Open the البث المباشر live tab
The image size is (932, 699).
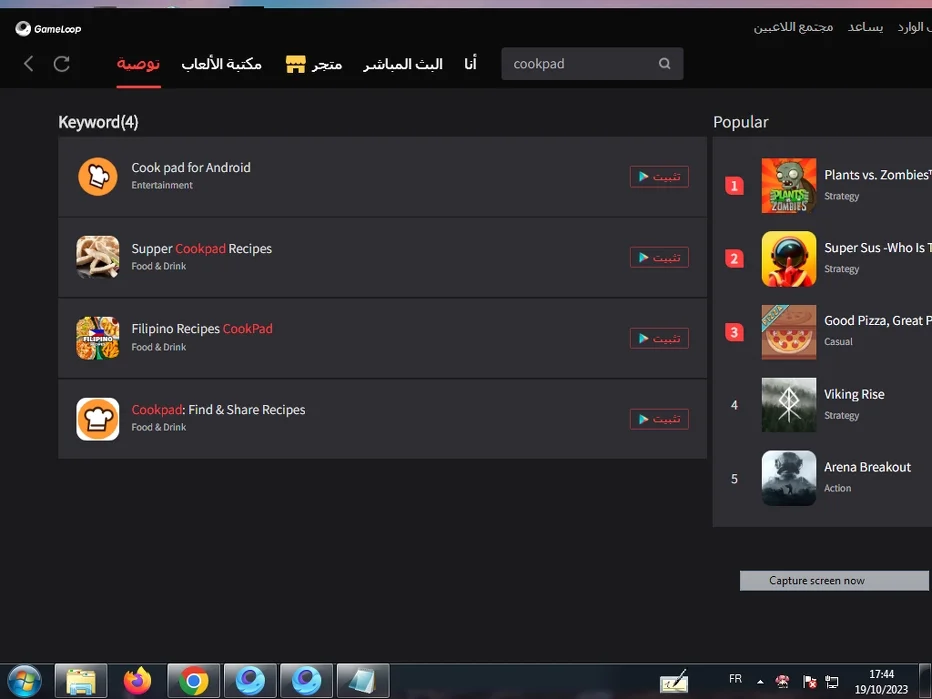(x=403, y=64)
